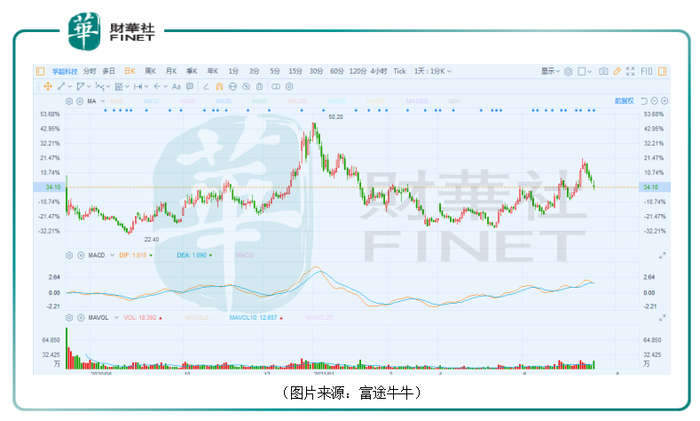Image resolution: width=700 pixels, height=421 pixels.
Task: Select the orange crosshair cursor tool
Action: (47, 86)
